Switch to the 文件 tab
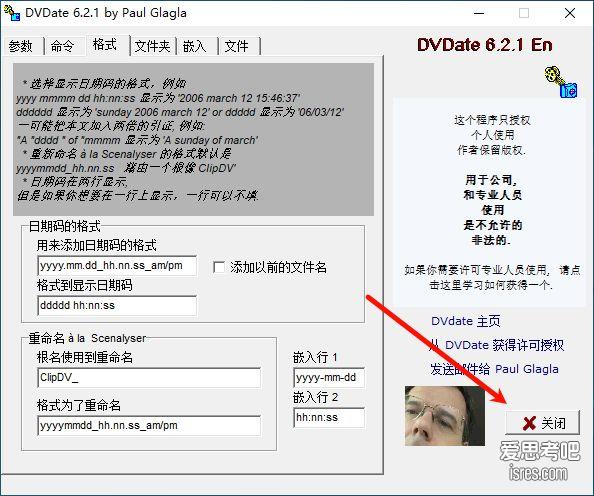The height and width of the screenshot is (496, 594). click(x=237, y=46)
